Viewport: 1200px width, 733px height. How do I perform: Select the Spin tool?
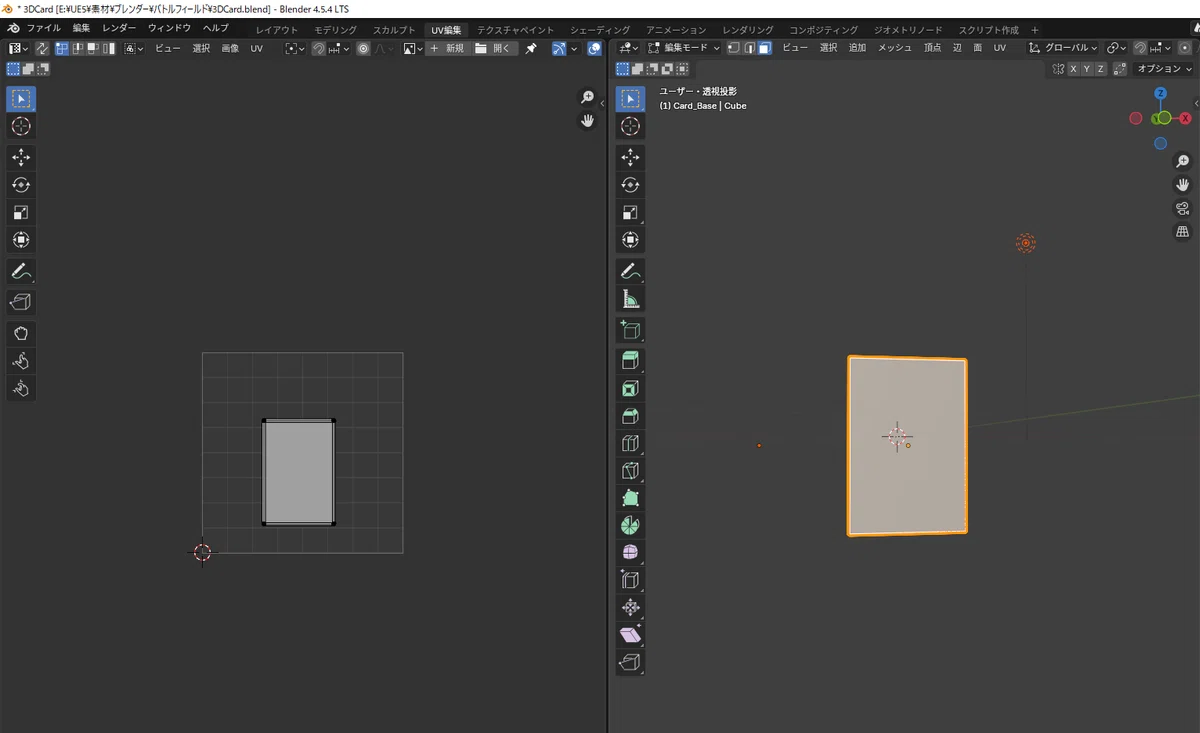pyautogui.click(x=630, y=525)
